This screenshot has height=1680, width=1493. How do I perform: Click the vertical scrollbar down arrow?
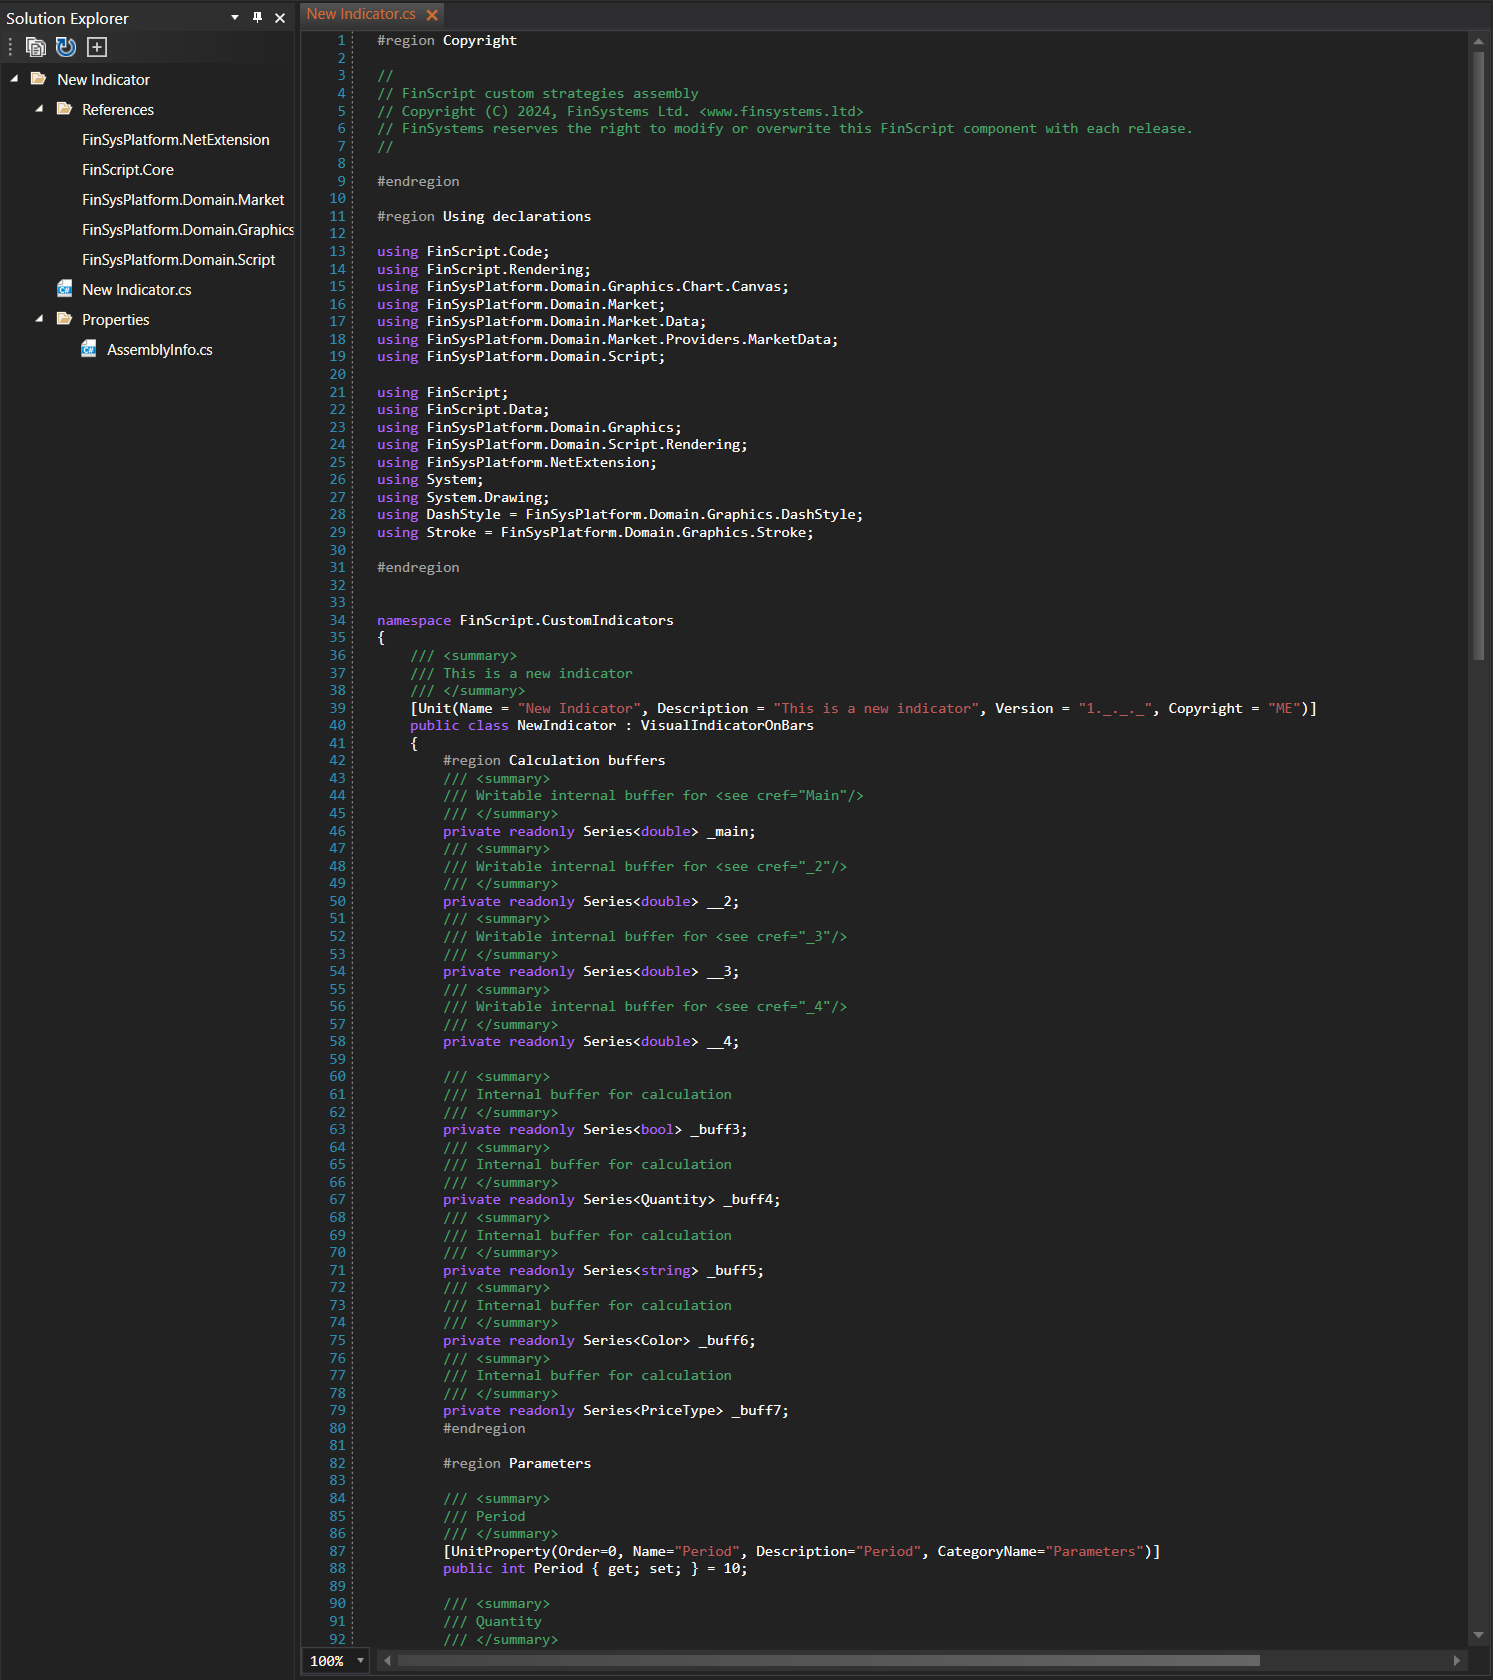click(x=1478, y=1636)
